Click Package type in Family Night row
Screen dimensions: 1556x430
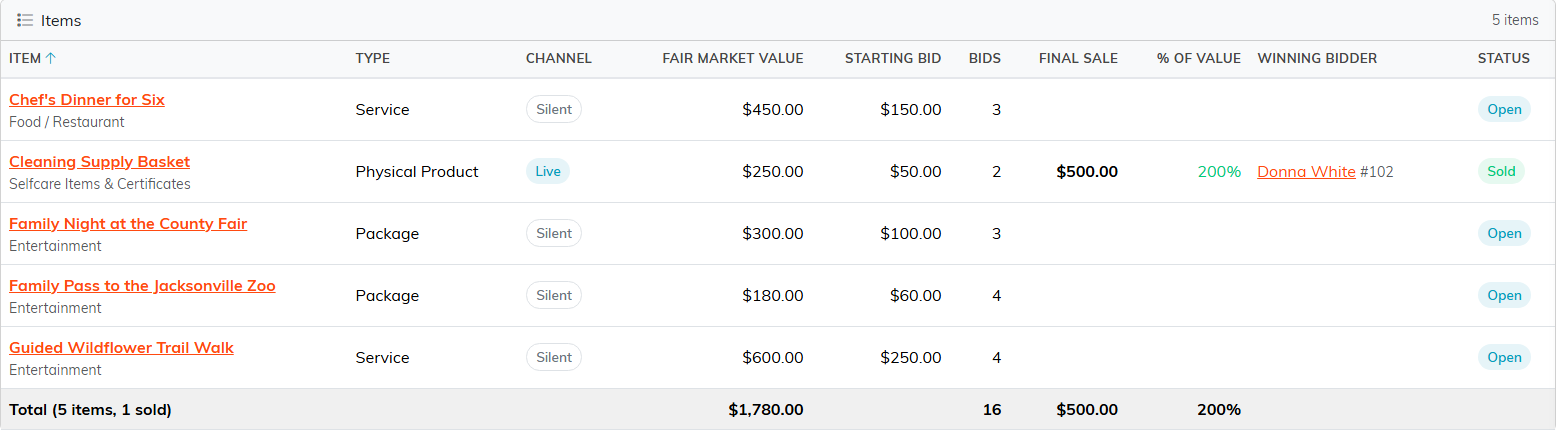coord(387,234)
